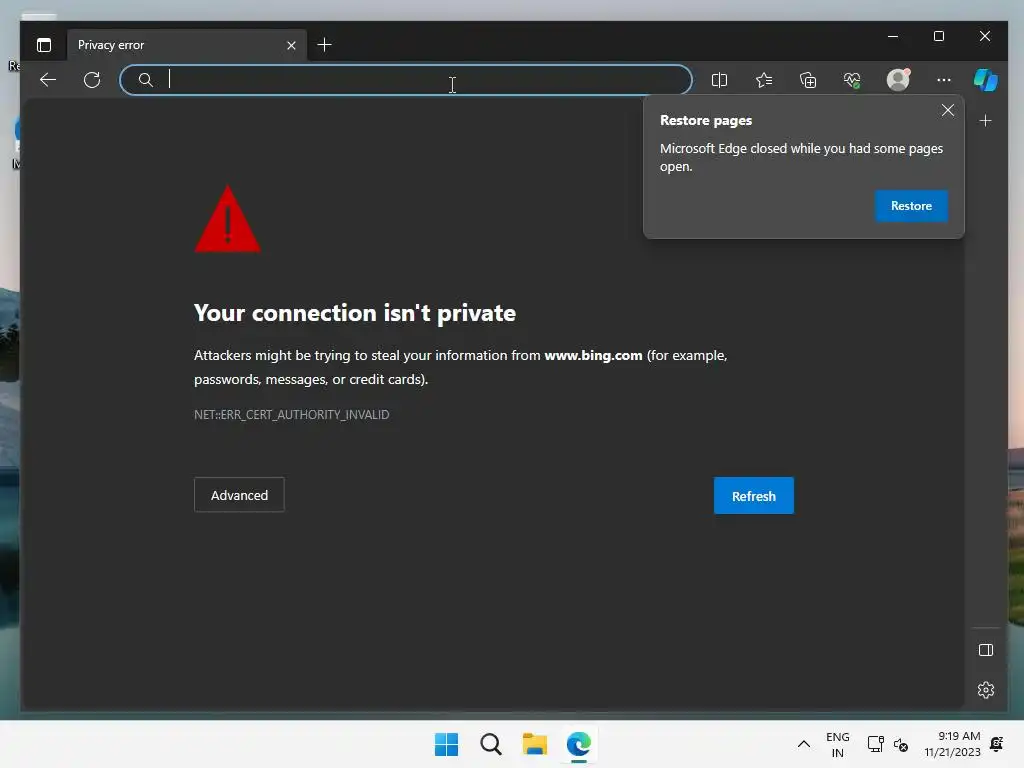Open the split screen icon
Image resolution: width=1024 pixels, height=768 pixels.
719,80
